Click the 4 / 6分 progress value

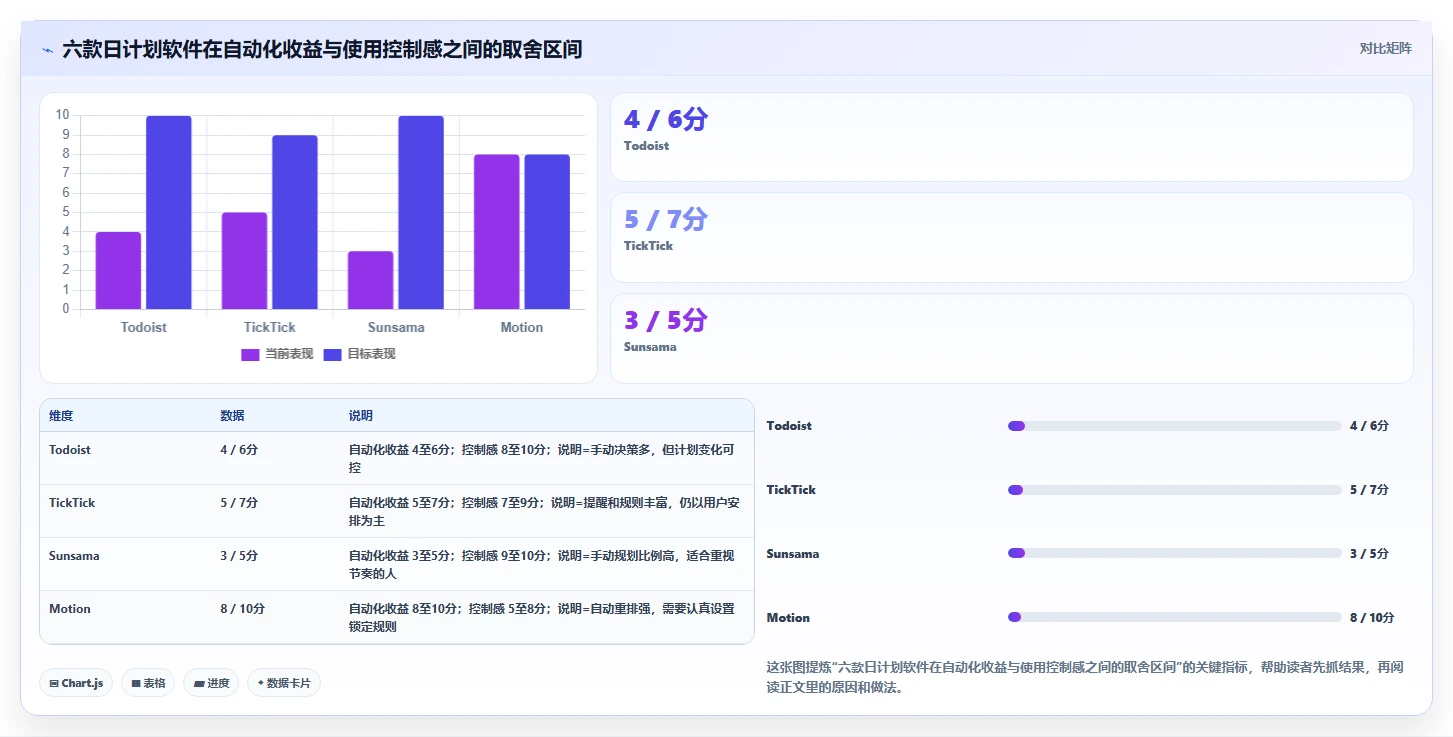pyautogui.click(x=1369, y=426)
